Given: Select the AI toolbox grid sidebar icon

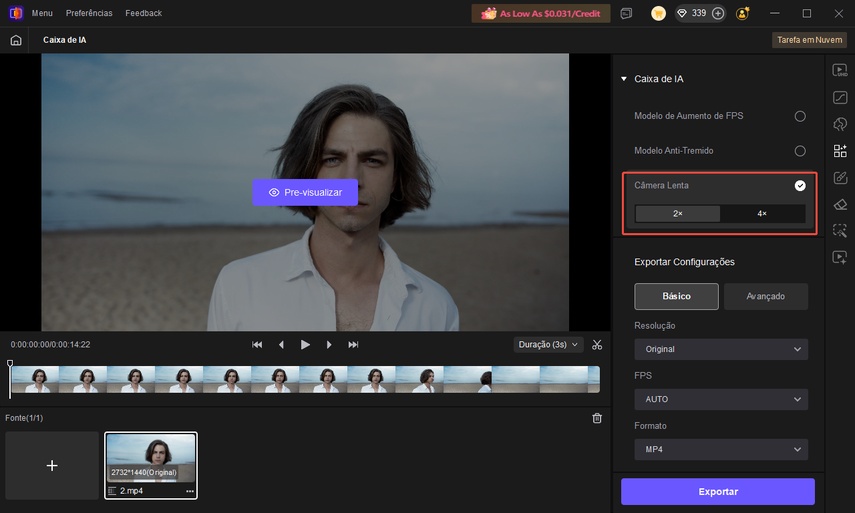Looking at the screenshot, I should (840, 150).
